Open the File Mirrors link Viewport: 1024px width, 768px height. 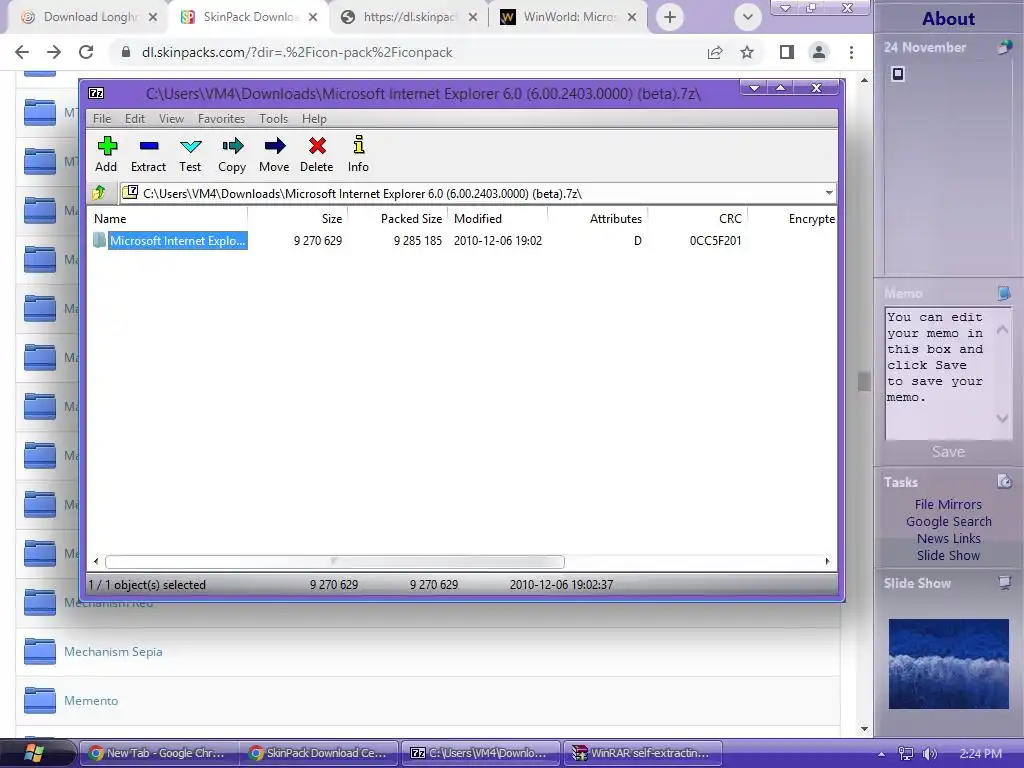pyautogui.click(x=948, y=504)
